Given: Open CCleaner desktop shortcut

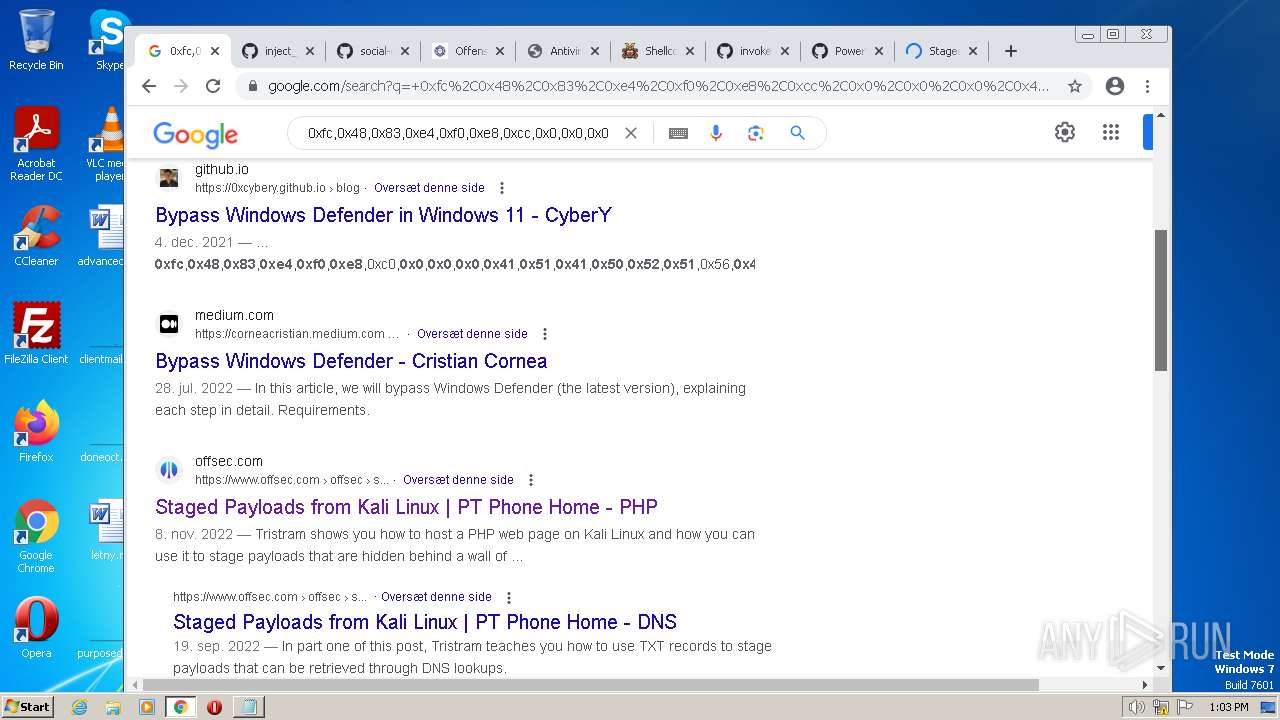Looking at the screenshot, I should pos(36,236).
